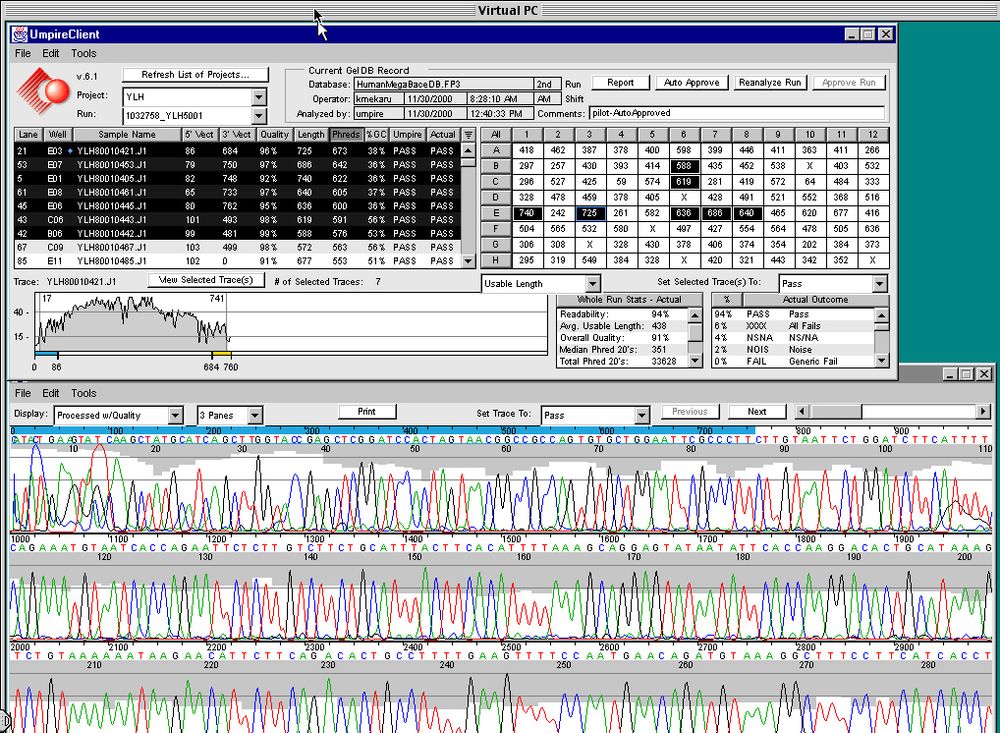Expand the Project YLH dropdown
Screen dimensions: 1000x733
pyautogui.click(x=258, y=97)
